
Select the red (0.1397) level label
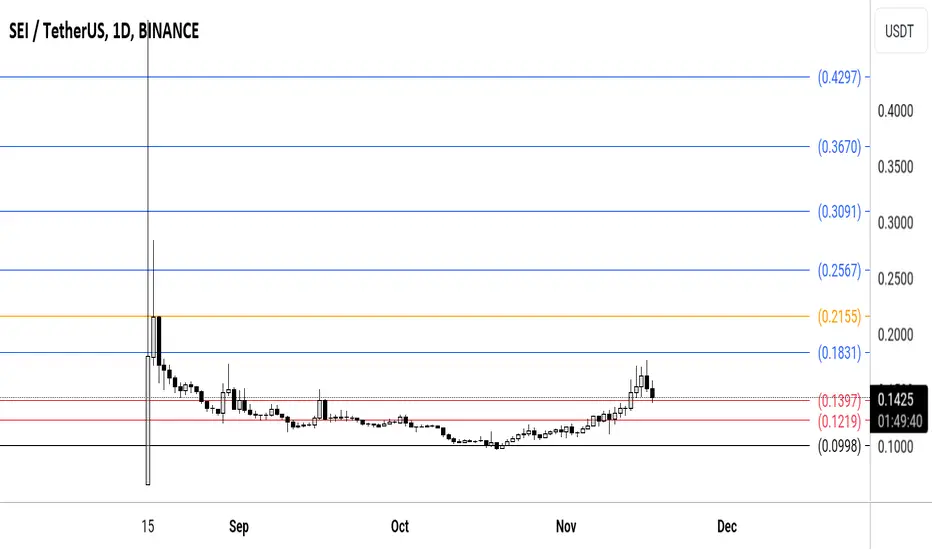pyautogui.click(x=839, y=401)
